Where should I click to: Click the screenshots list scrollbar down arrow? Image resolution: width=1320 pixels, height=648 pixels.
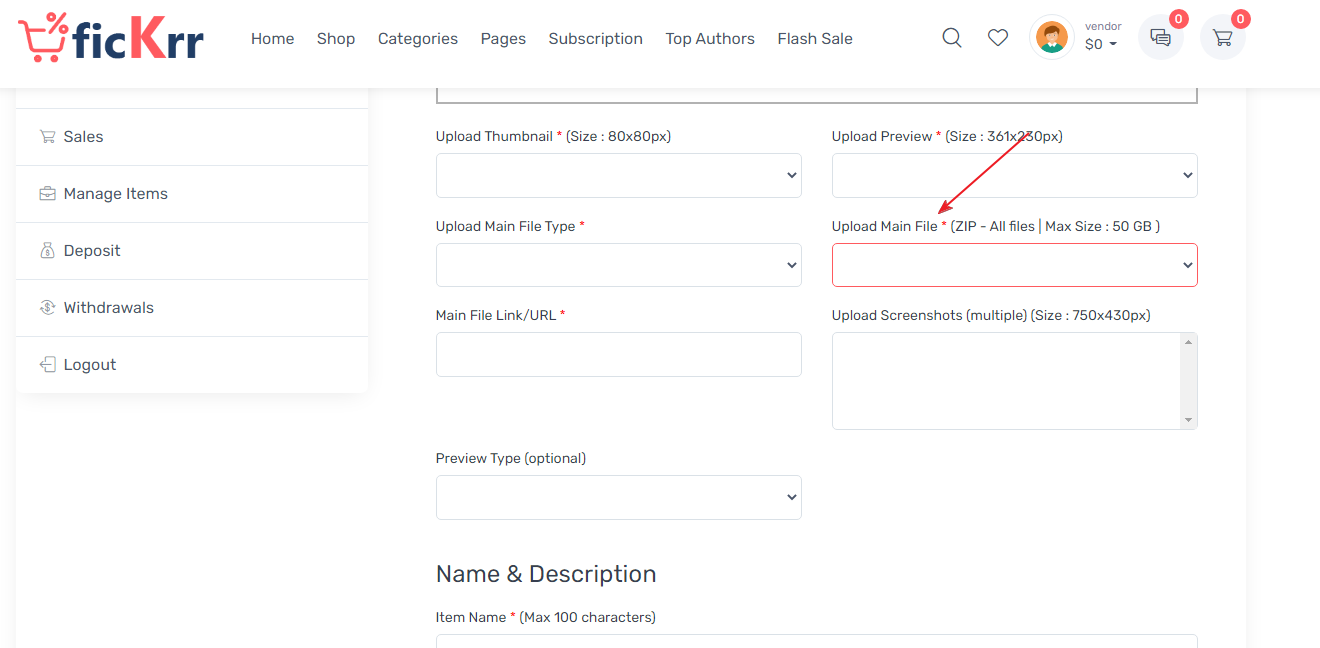pyautogui.click(x=1188, y=420)
